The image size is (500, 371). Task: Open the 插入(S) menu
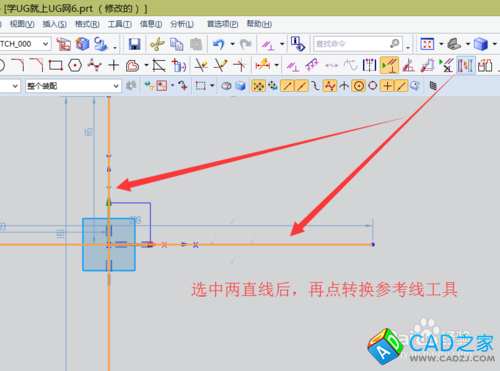pos(54,24)
